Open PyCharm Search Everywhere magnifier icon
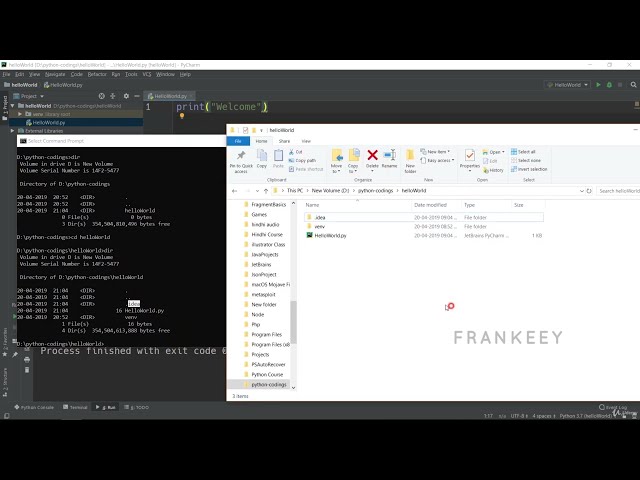Viewport: 640px width, 480px height. pos(633,85)
